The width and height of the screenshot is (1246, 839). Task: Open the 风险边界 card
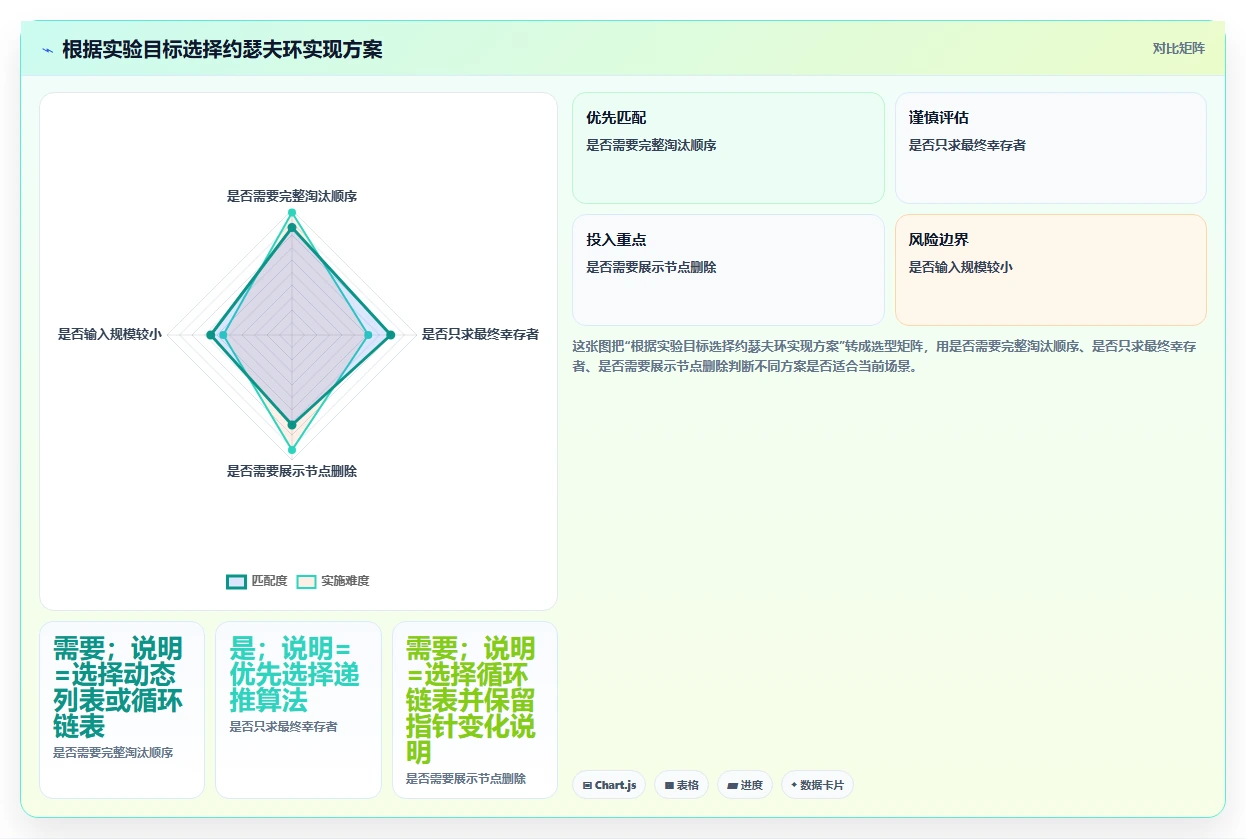(x=1051, y=270)
